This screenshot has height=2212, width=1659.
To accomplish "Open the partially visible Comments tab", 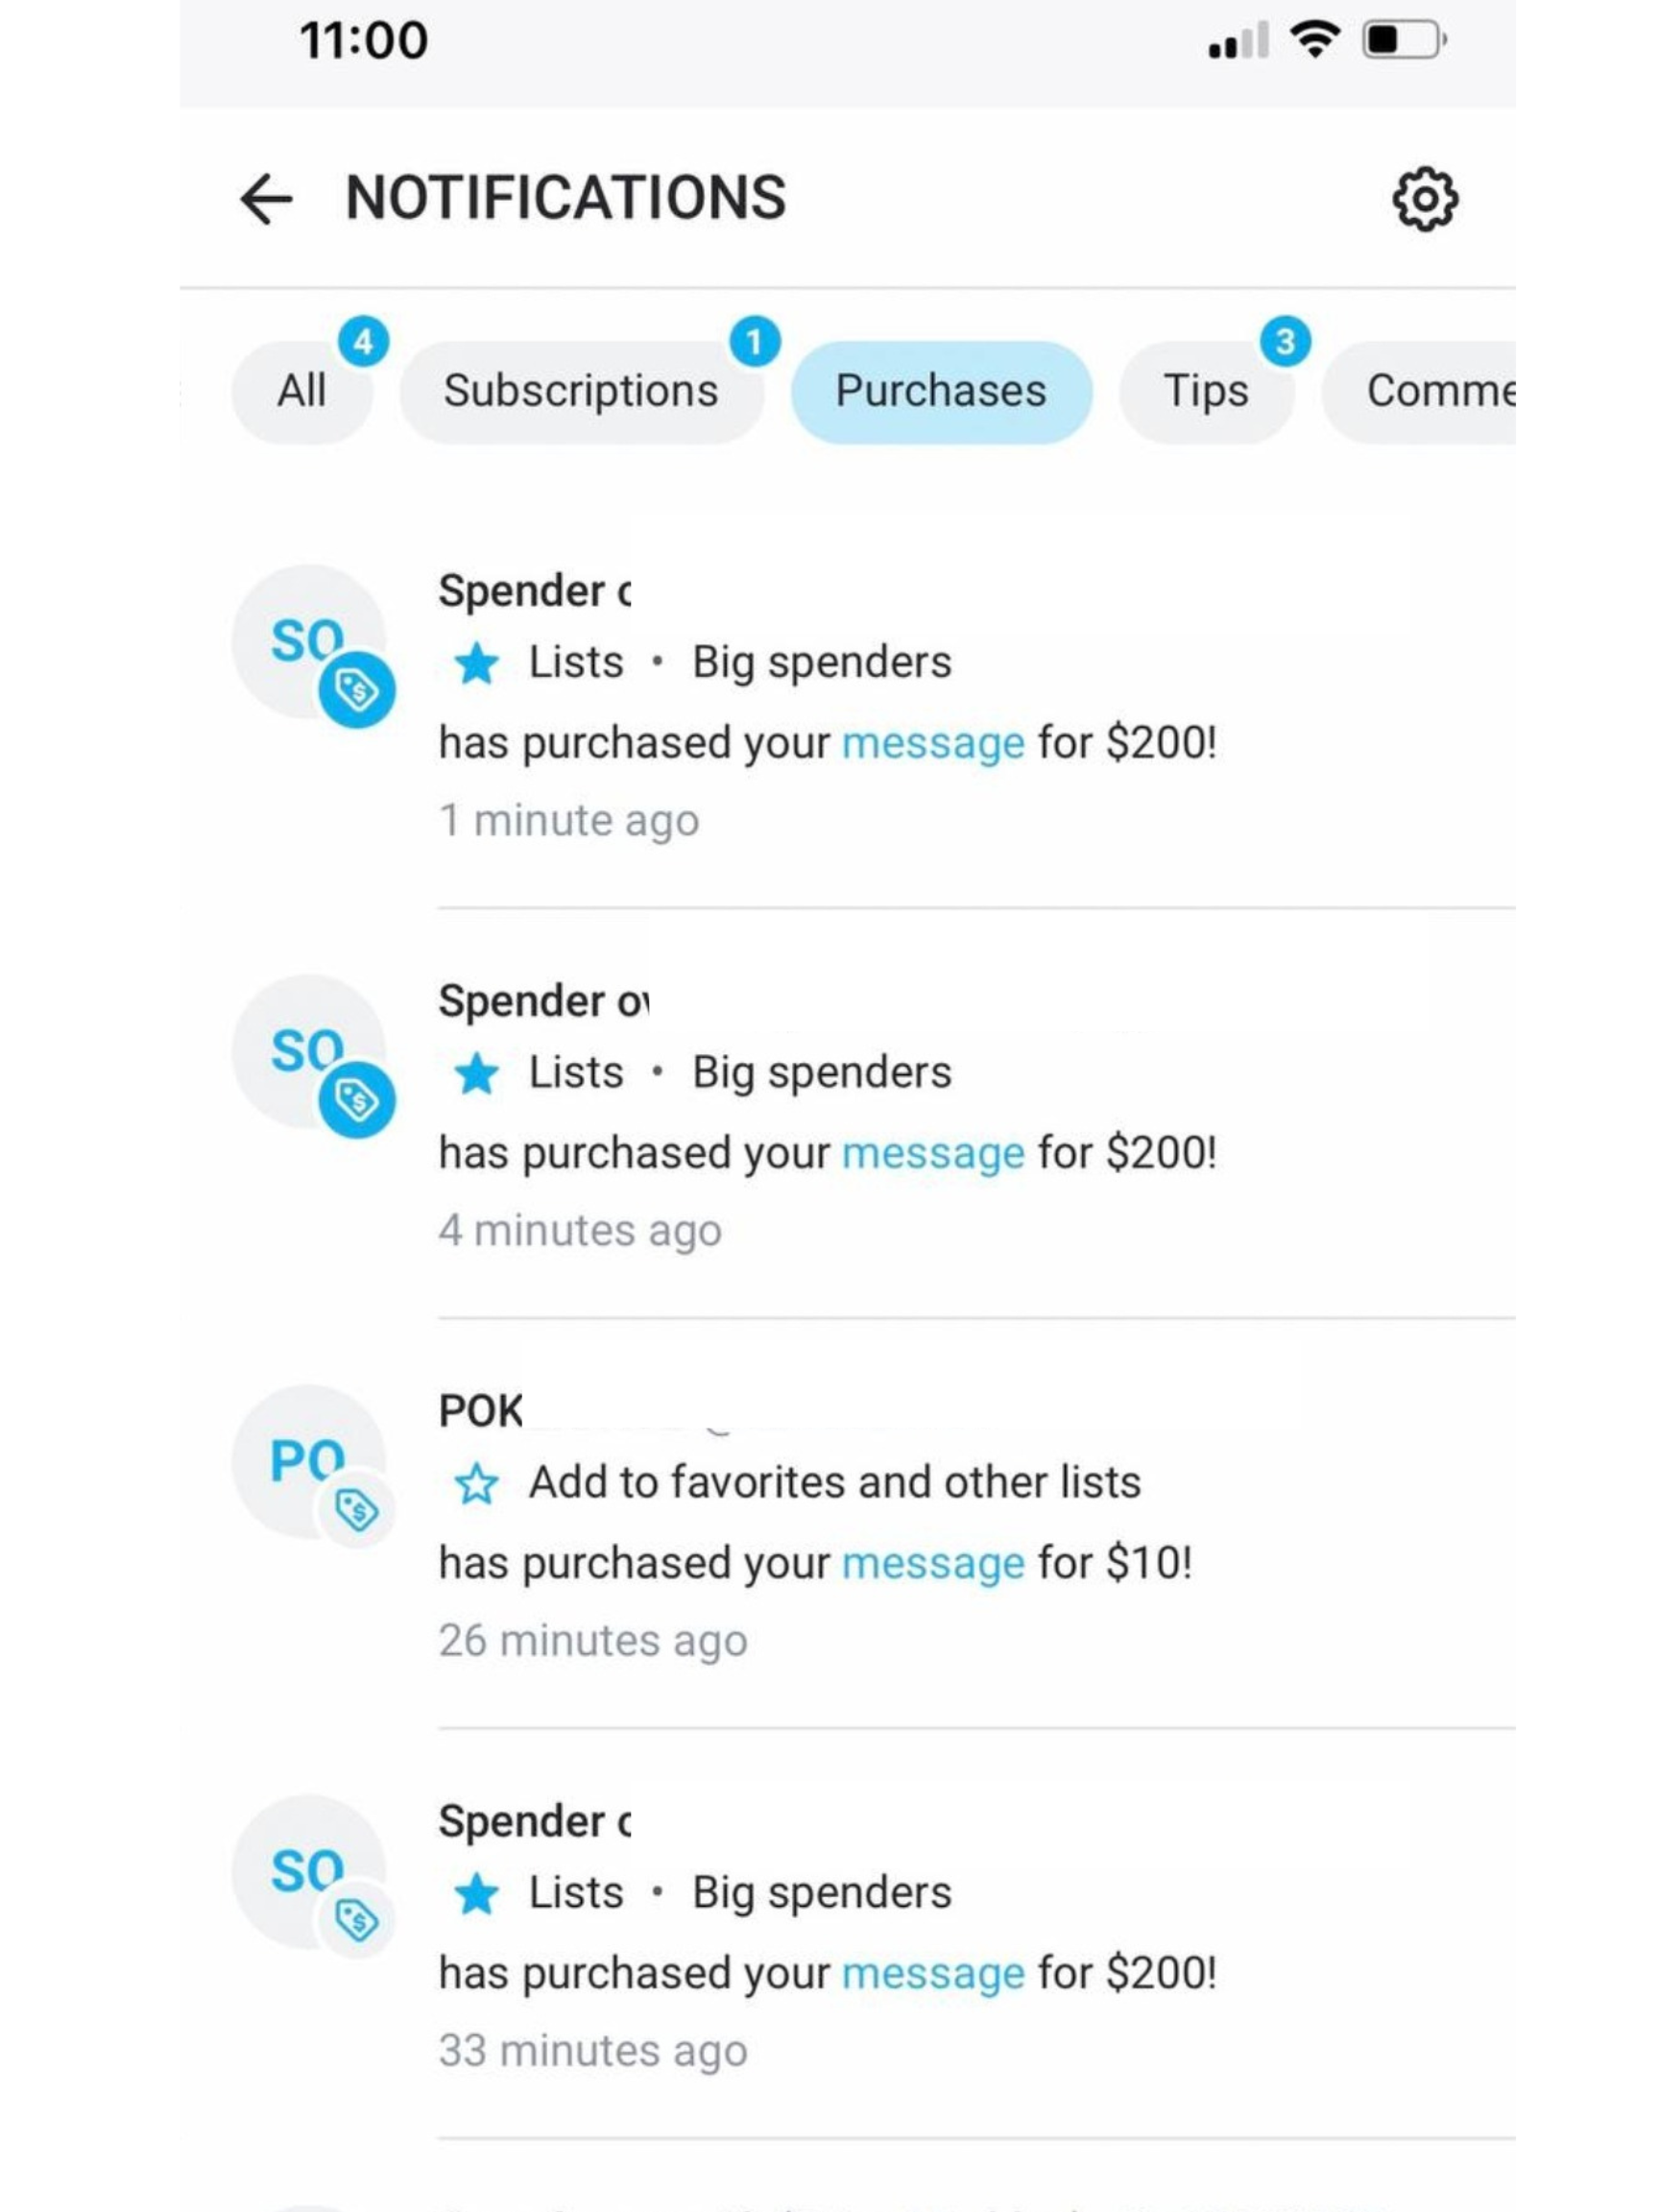I will coord(1420,391).
